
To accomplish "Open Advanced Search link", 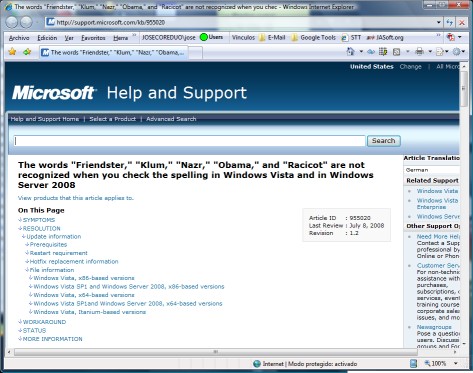I will click(171, 119).
